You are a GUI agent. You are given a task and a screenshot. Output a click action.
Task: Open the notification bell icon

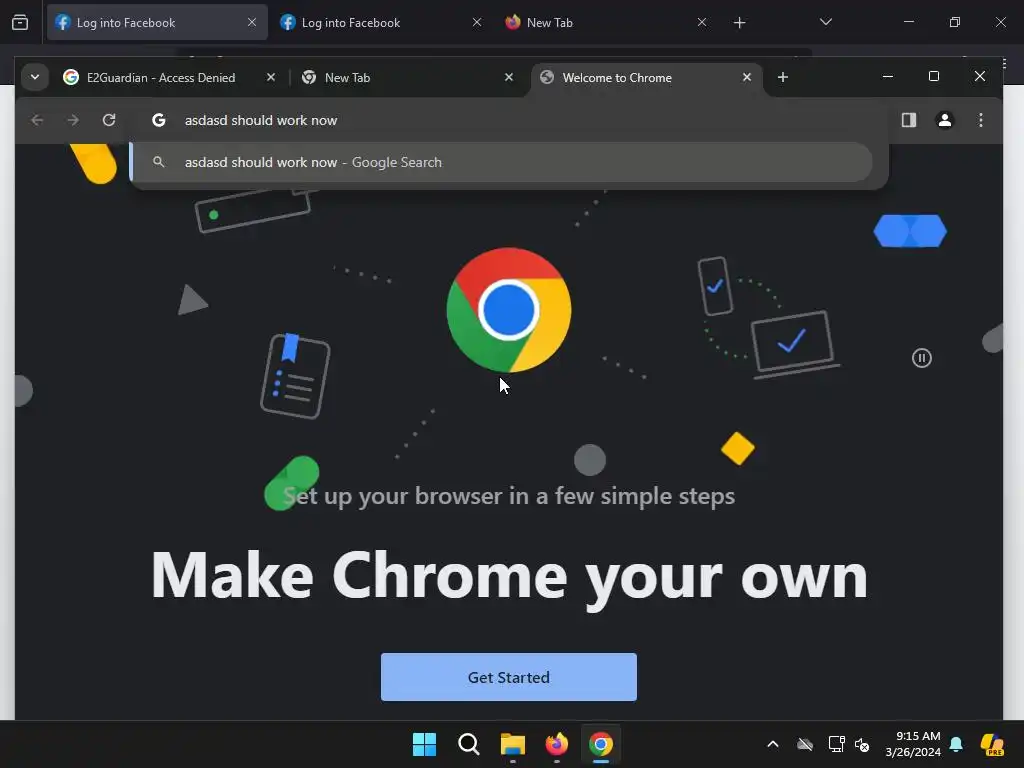point(956,744)
